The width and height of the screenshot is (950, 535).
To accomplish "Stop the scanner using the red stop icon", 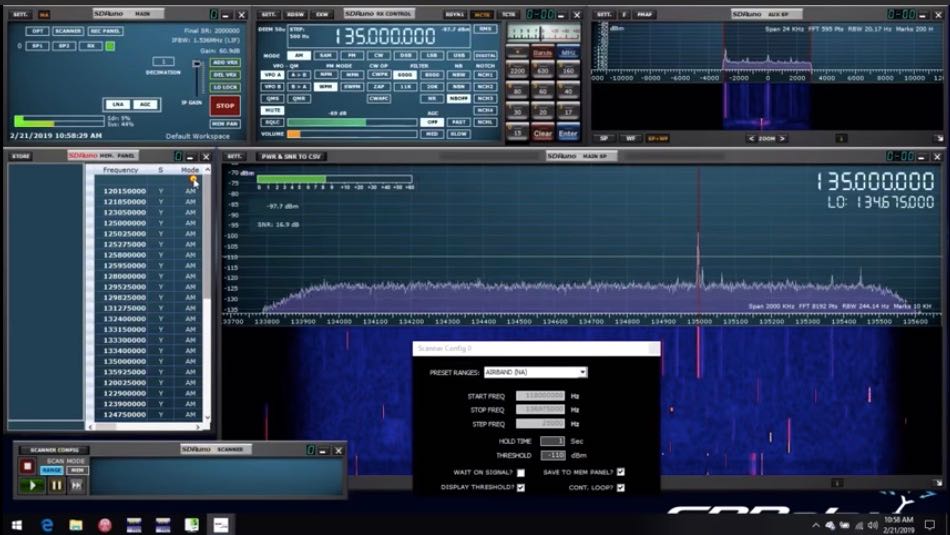I will point(27,466).
